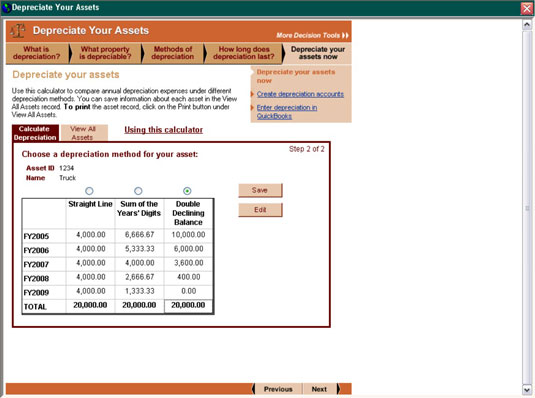Select the Double Declining Balance radio button
535x398 pixels.
187,191
